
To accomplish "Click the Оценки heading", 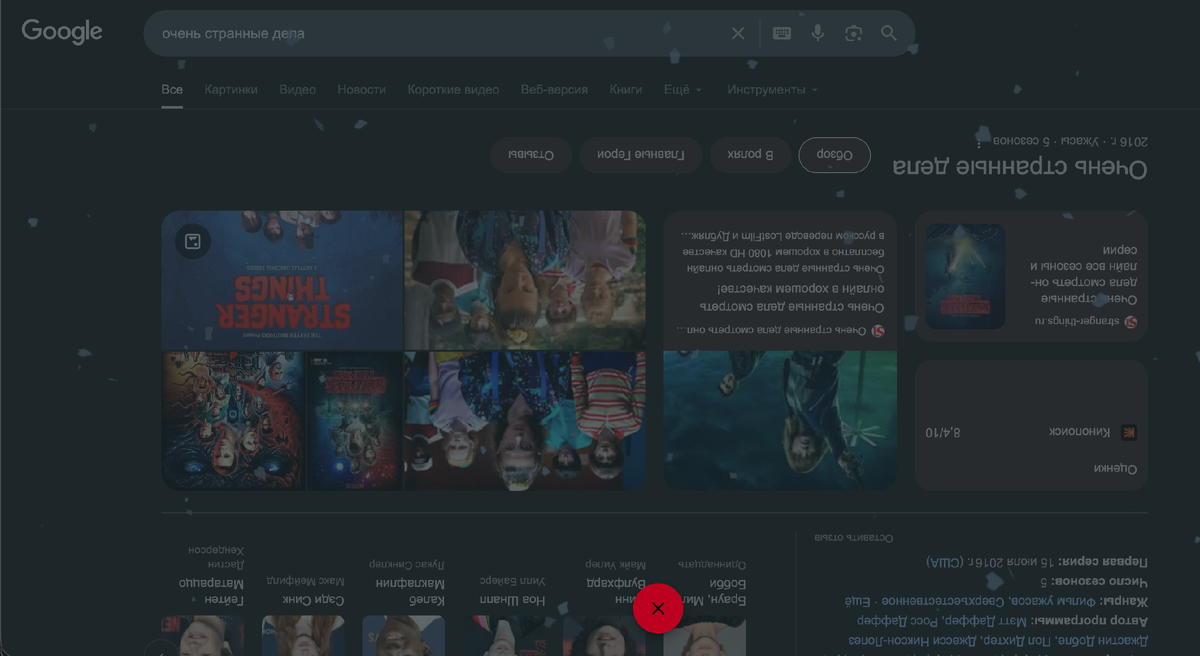I will click(1115, 468).
